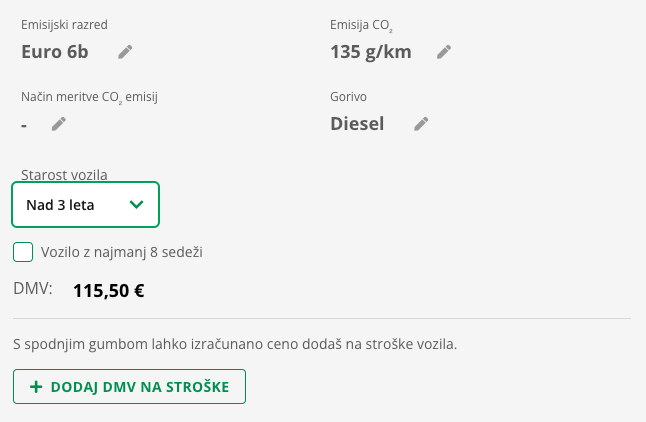Click the 'Gorivo' field label
The image size is (646, 422).
[x=349, y=97]
